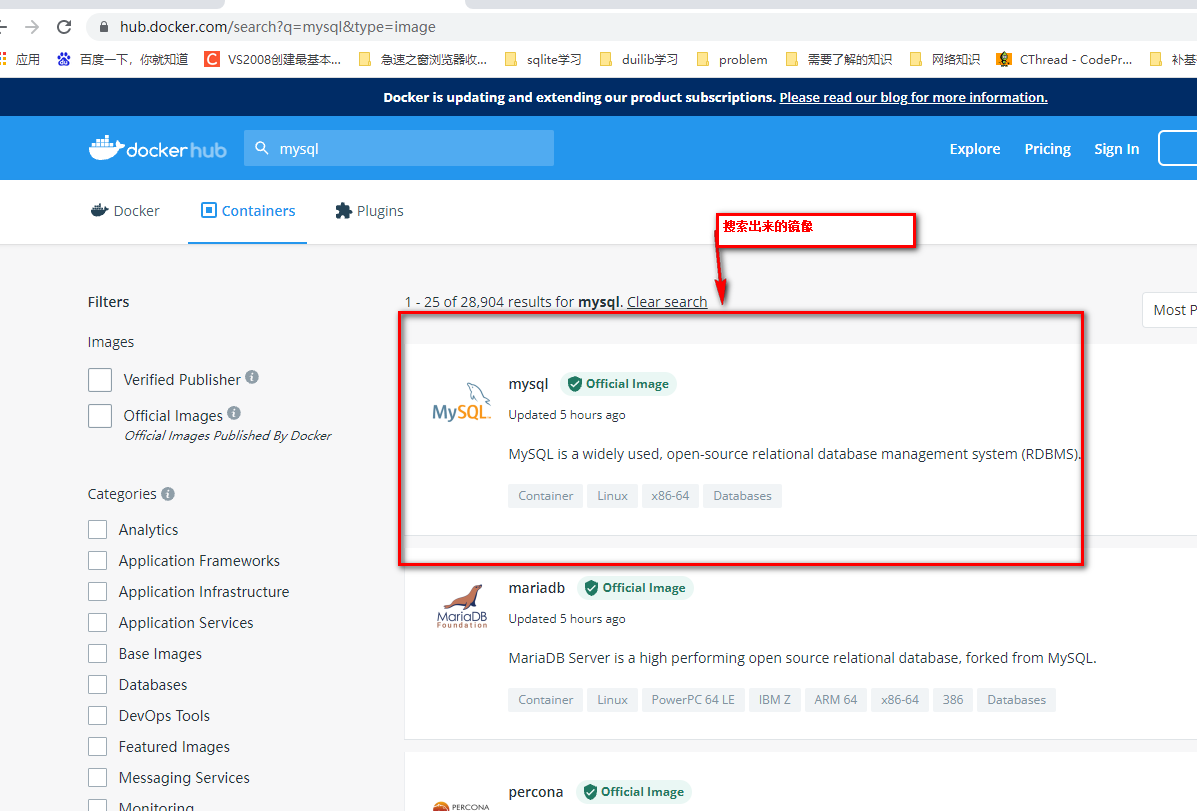Switch to the Docker tab
Screen dimensions: 1197x811
pyautogui.click(x=125, y=211)
